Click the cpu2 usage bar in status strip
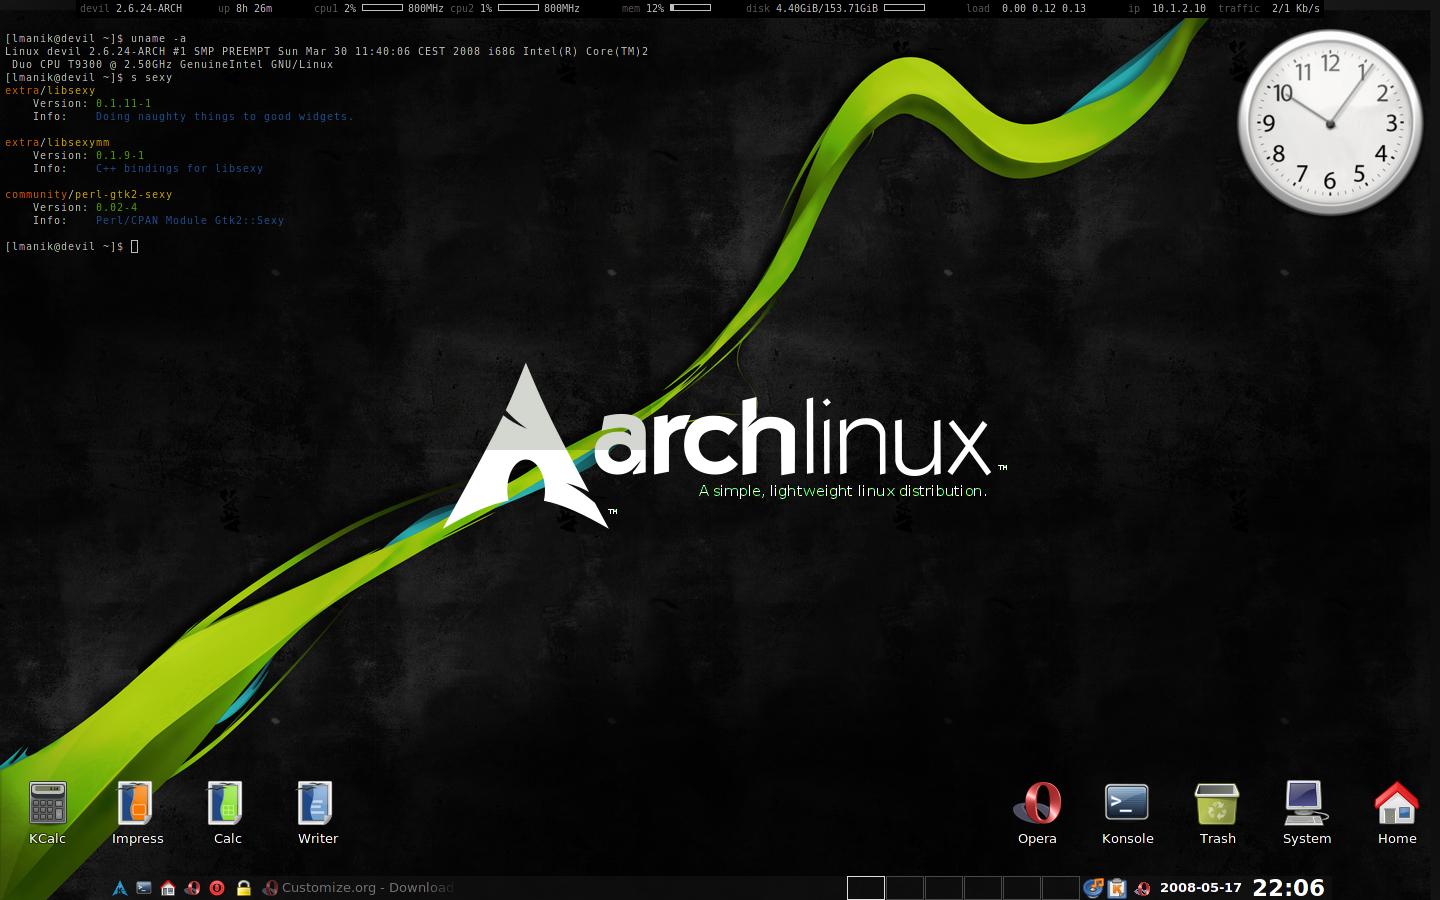The image size is (1440, 900). point(518,8)
